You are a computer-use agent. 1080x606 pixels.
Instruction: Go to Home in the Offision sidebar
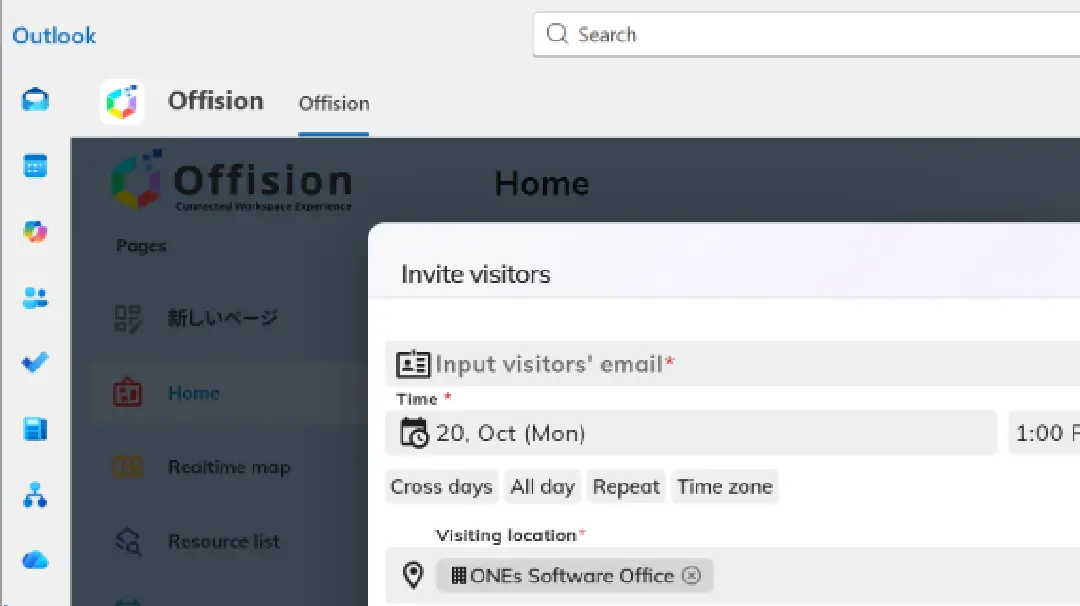click(193, 393)
